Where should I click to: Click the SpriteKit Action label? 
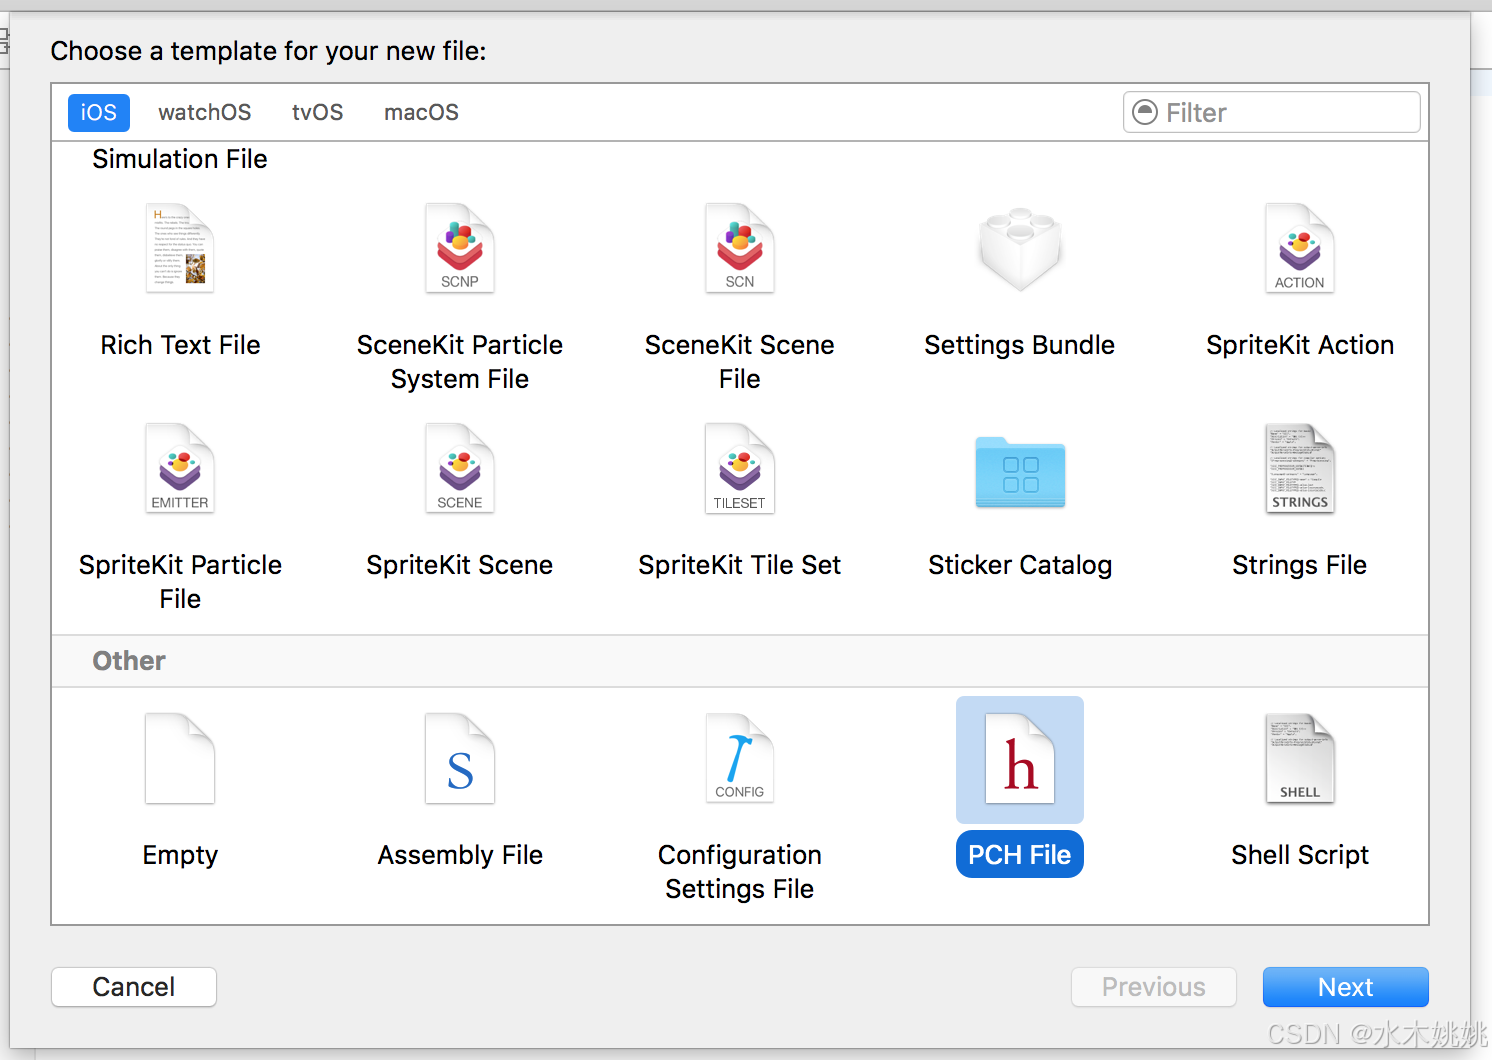tap(1300, 345)
